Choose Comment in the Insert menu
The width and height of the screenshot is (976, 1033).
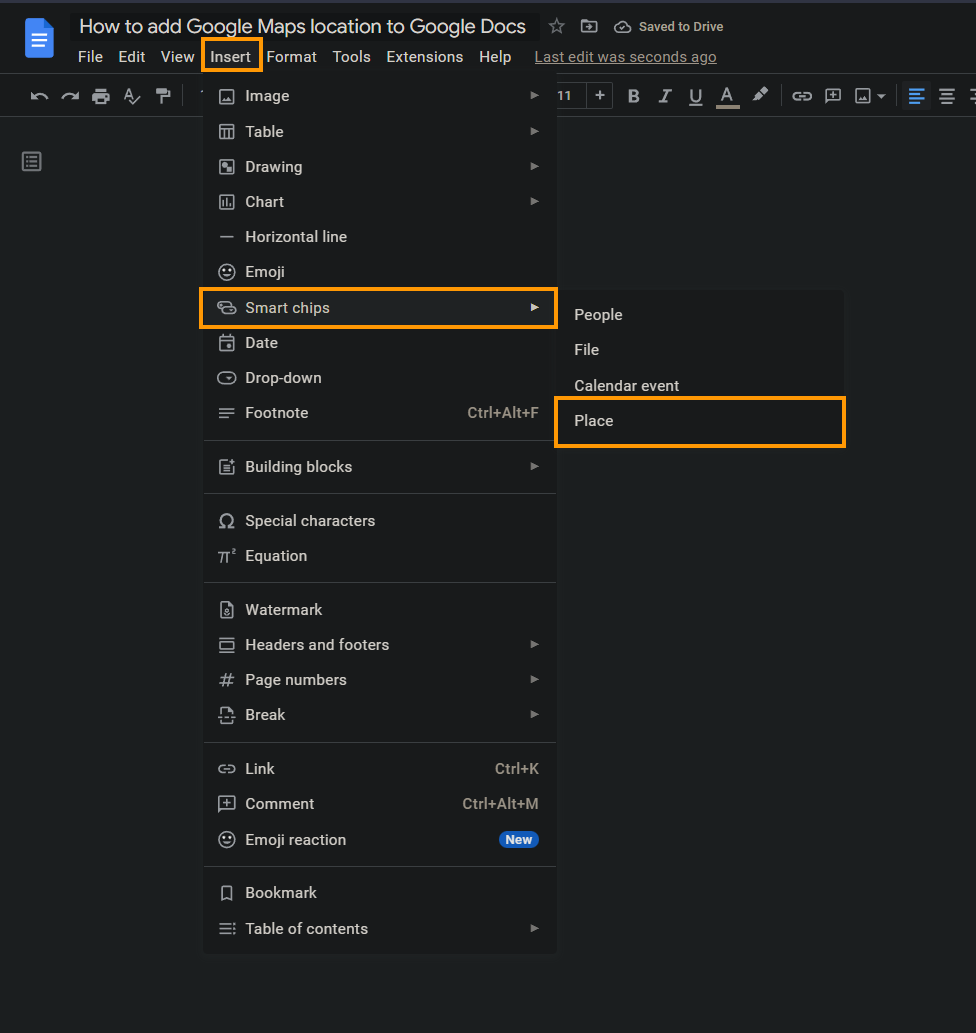(380, 804)
